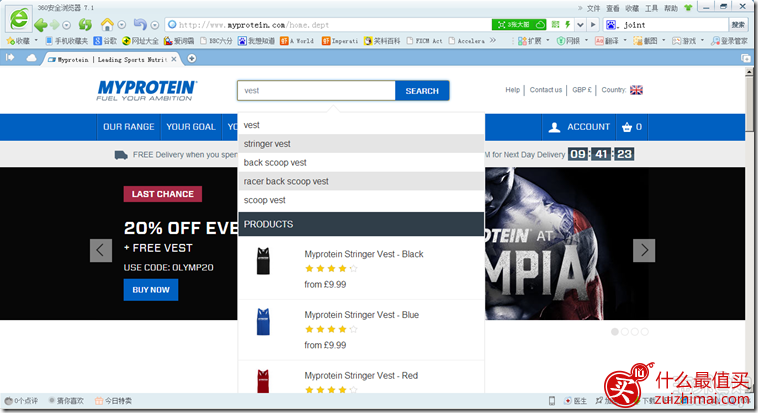
Task: Click the green 3张大图 button in the address bar
Action: (514, 25)
